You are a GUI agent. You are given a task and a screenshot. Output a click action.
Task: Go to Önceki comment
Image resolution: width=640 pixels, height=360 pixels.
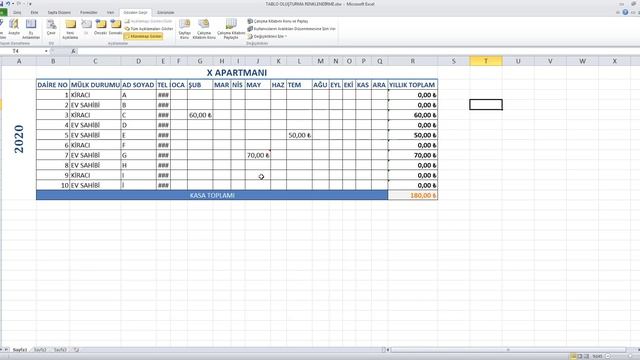[100, 27]
